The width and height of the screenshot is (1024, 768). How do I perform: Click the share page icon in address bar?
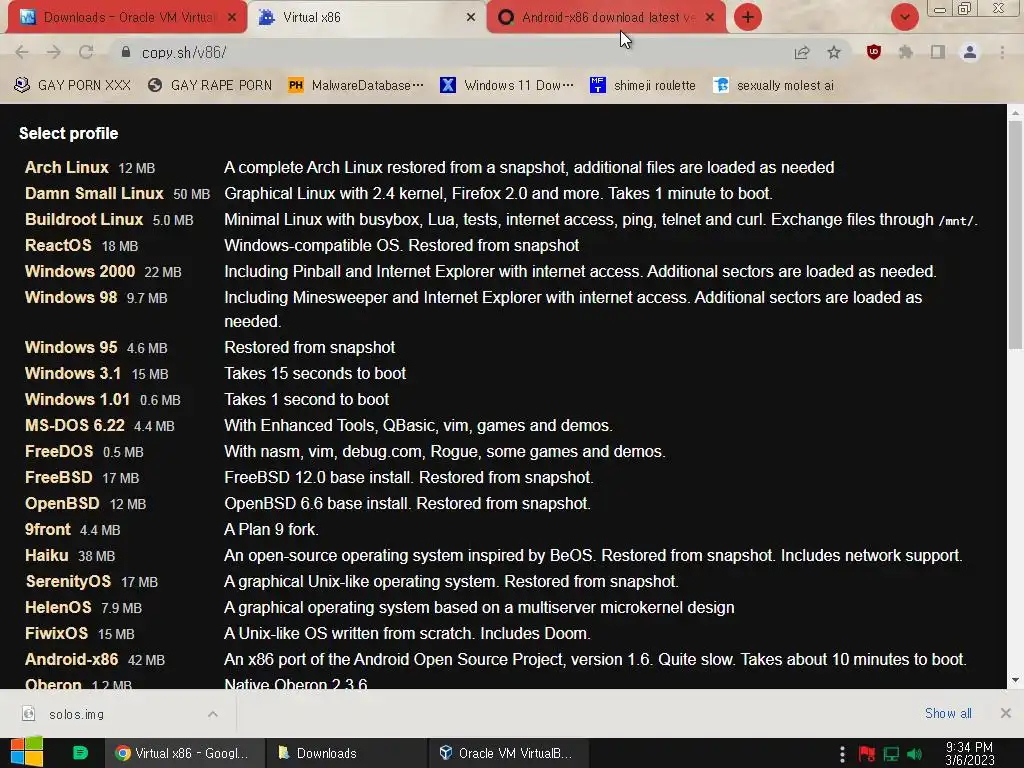802,53
